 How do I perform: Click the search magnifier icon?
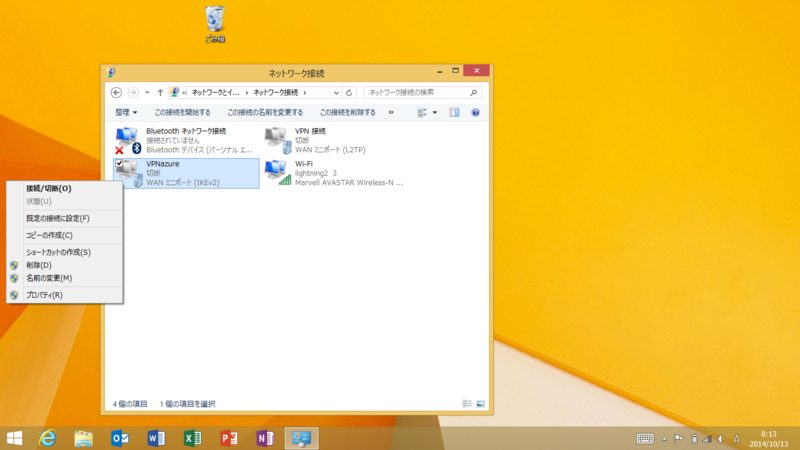click(473, 92)
